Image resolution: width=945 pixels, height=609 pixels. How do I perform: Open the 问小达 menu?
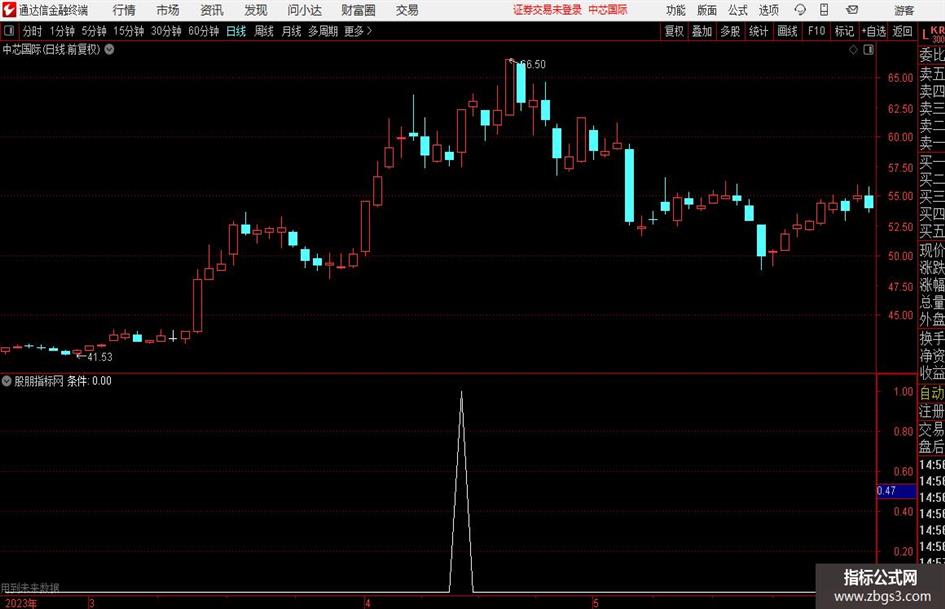(x=304, y=10)
